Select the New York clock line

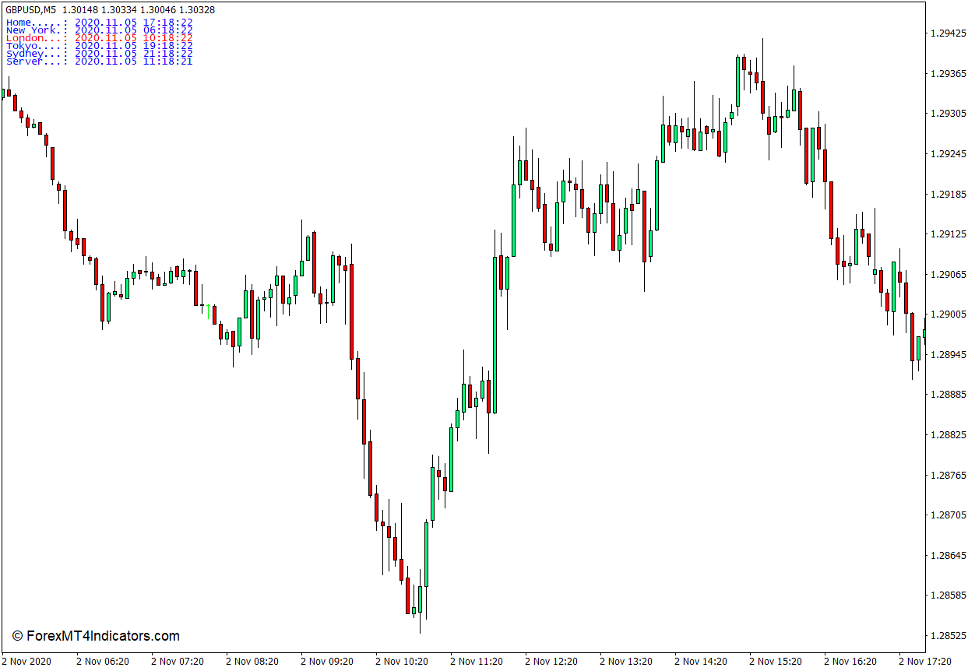(99, 30)
